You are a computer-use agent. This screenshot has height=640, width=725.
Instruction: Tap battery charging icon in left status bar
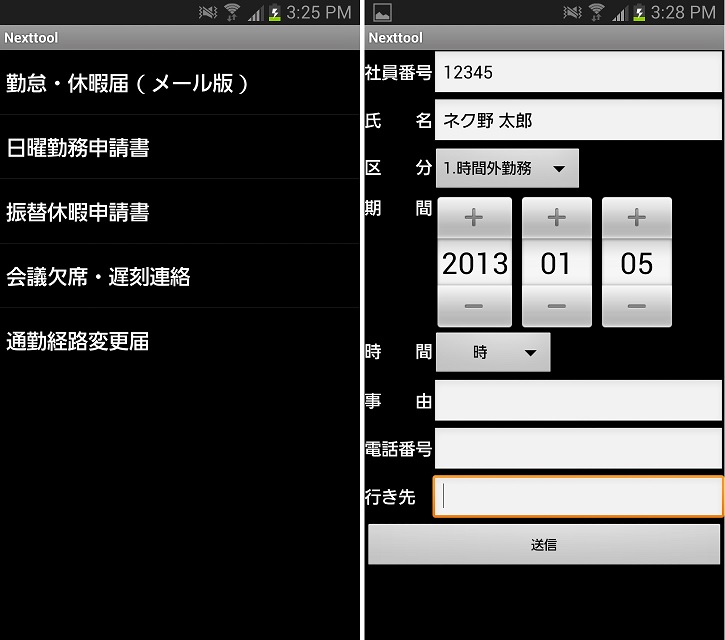point(275,12)
